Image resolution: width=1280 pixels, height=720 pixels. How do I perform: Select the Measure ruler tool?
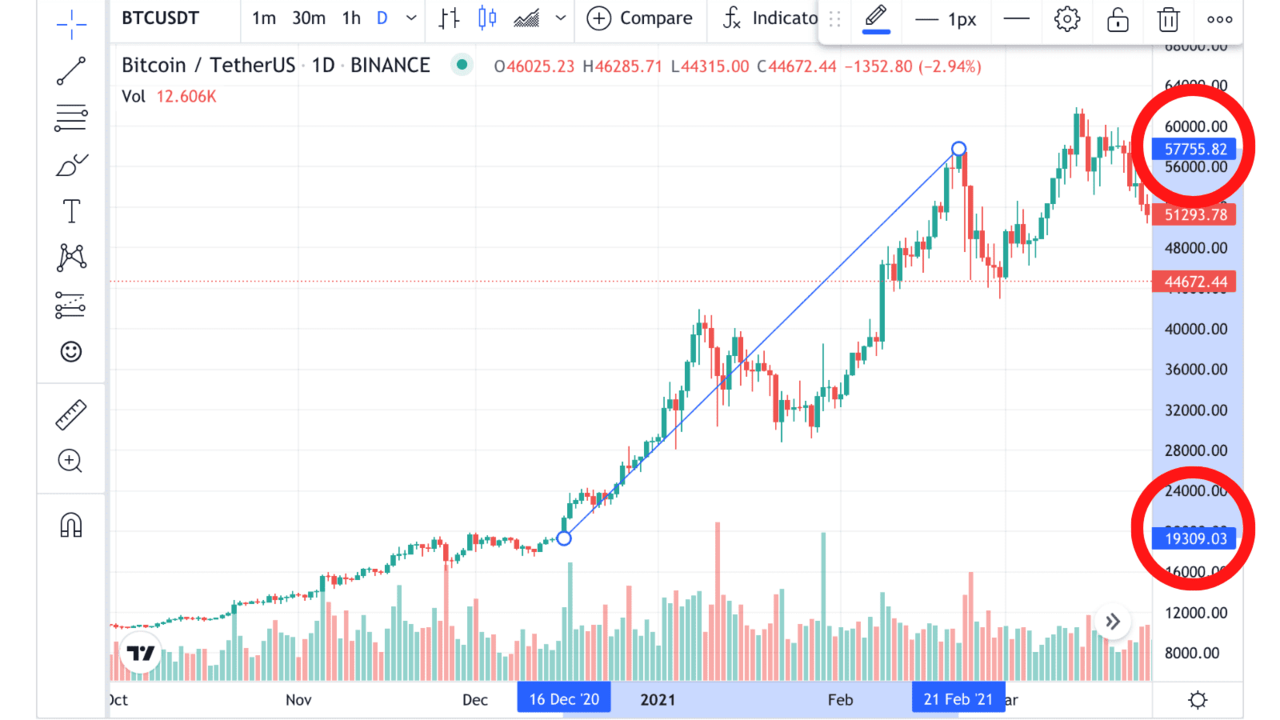[70, 414]
